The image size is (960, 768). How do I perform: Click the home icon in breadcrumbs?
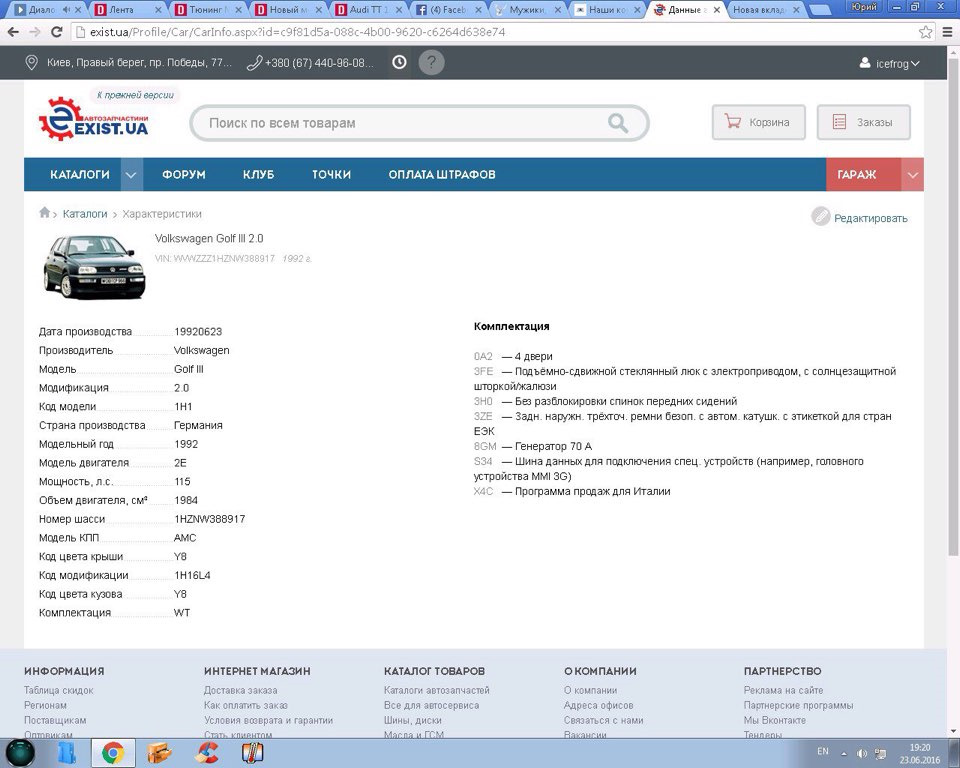[x=44, y=213]
